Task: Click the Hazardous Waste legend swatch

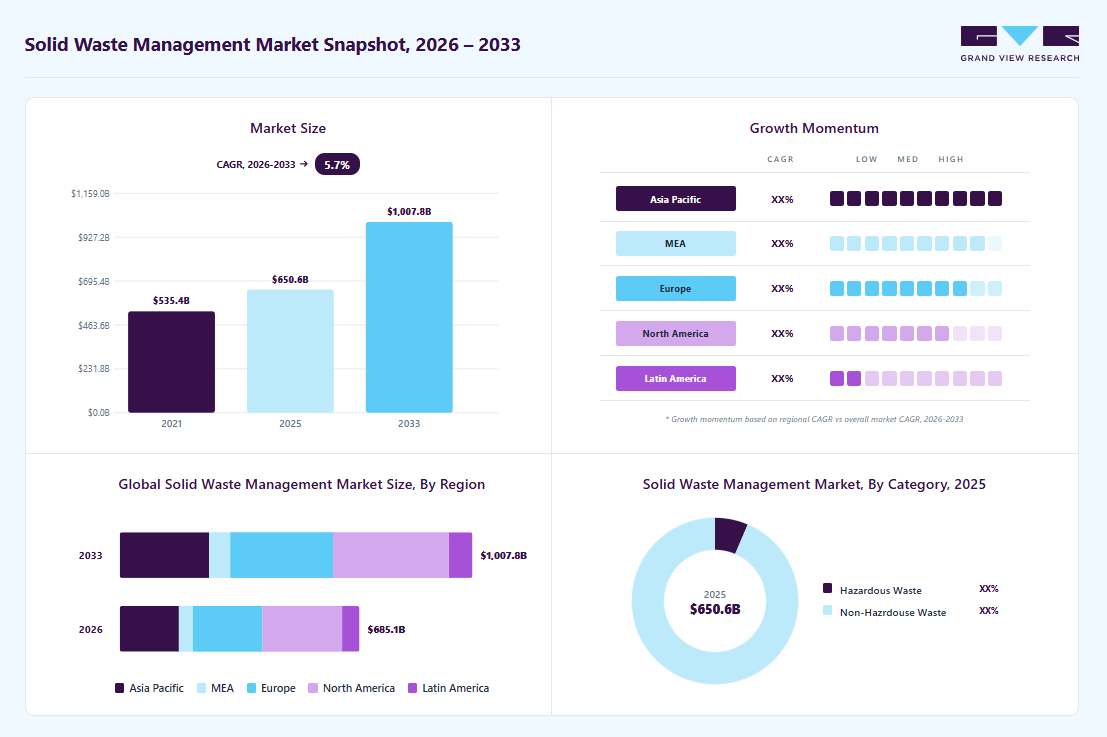Action: pyautogui.click(x=827, y=588)
